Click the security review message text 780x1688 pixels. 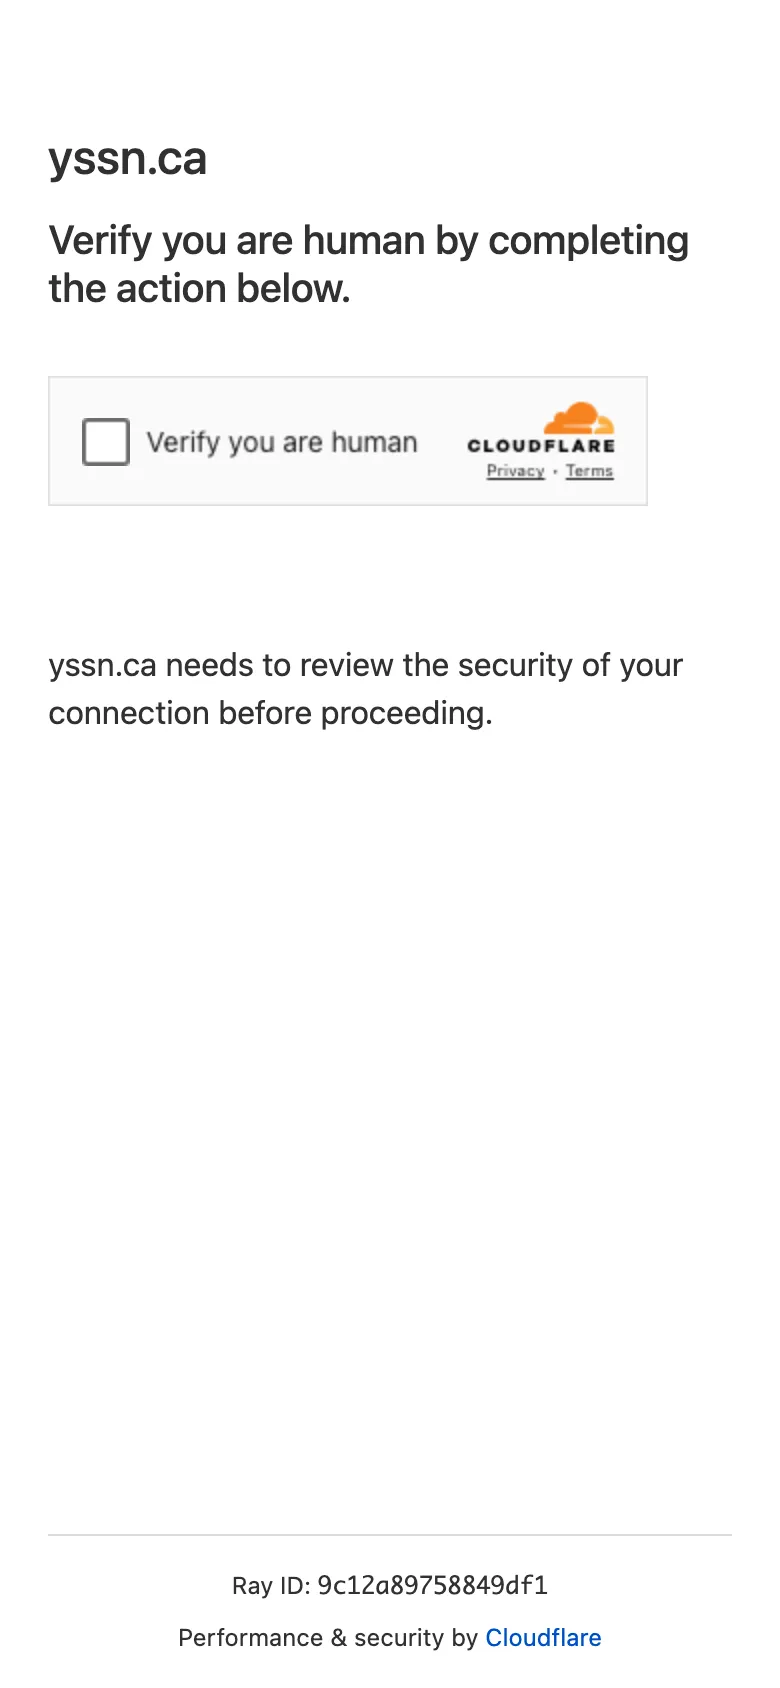coord(366,688)
